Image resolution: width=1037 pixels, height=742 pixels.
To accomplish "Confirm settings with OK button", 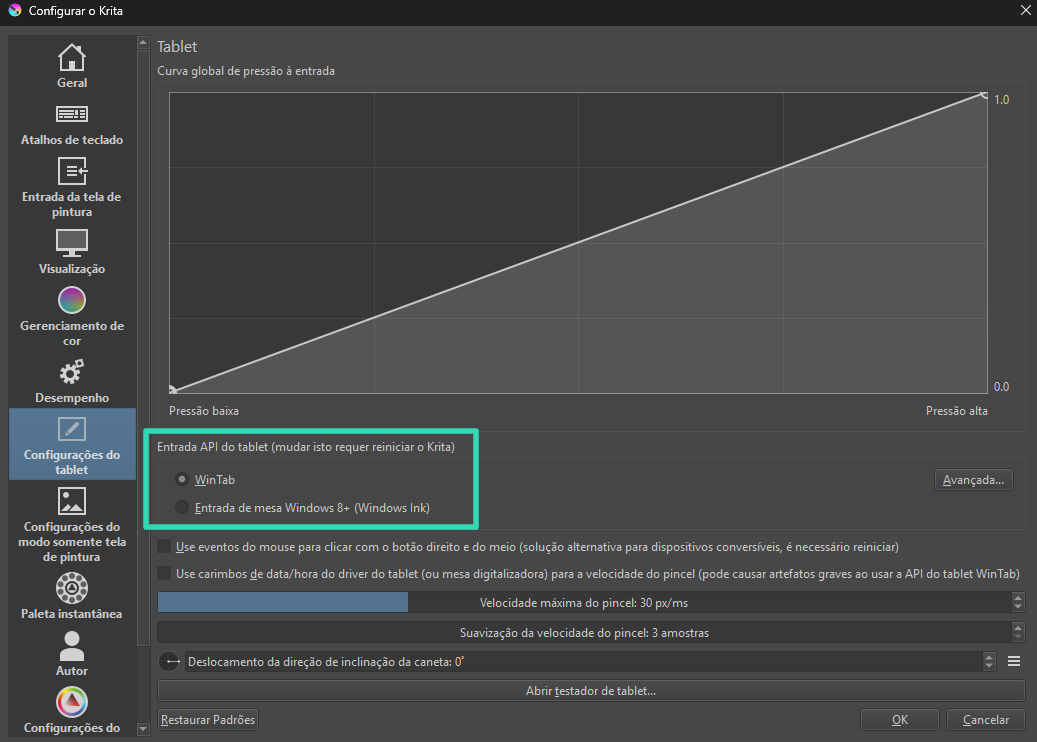I will [899, 720].
